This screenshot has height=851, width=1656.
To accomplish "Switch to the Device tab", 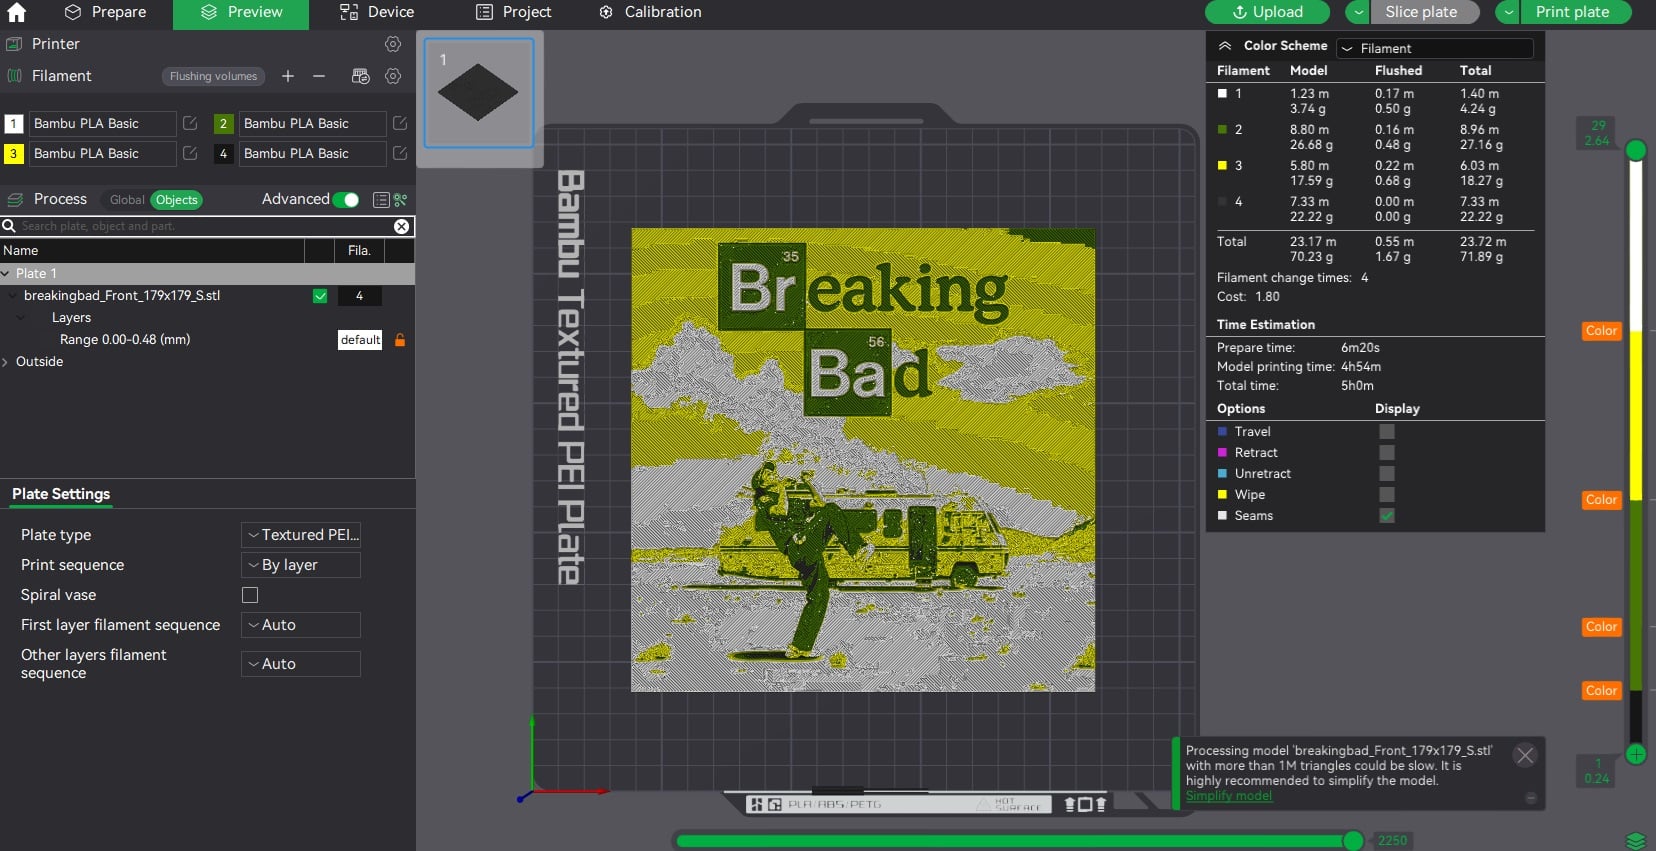I will pos(376,12).
